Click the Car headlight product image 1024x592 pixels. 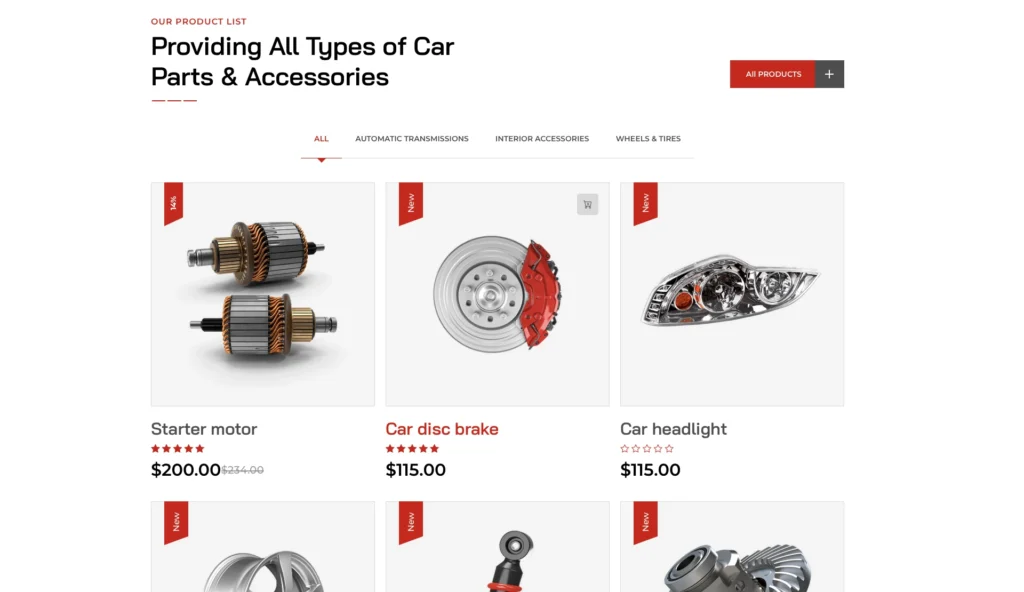pos(732,294)
